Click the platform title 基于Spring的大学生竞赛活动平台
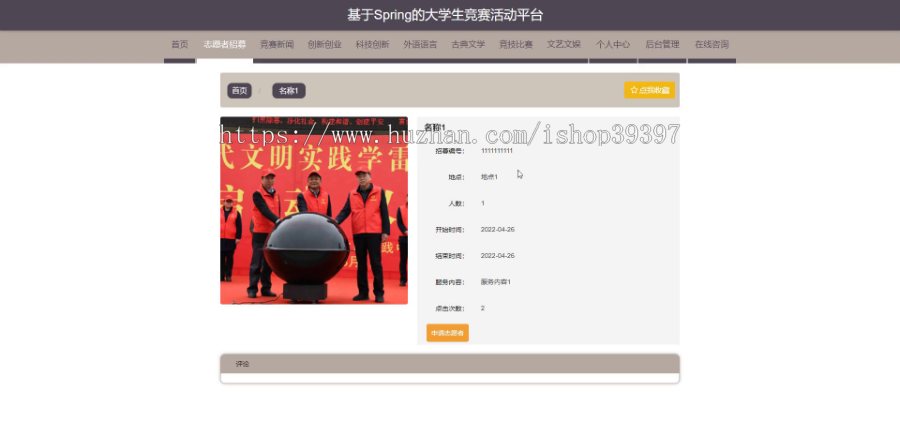Screen dimensions: 900x437 [445, 16]
